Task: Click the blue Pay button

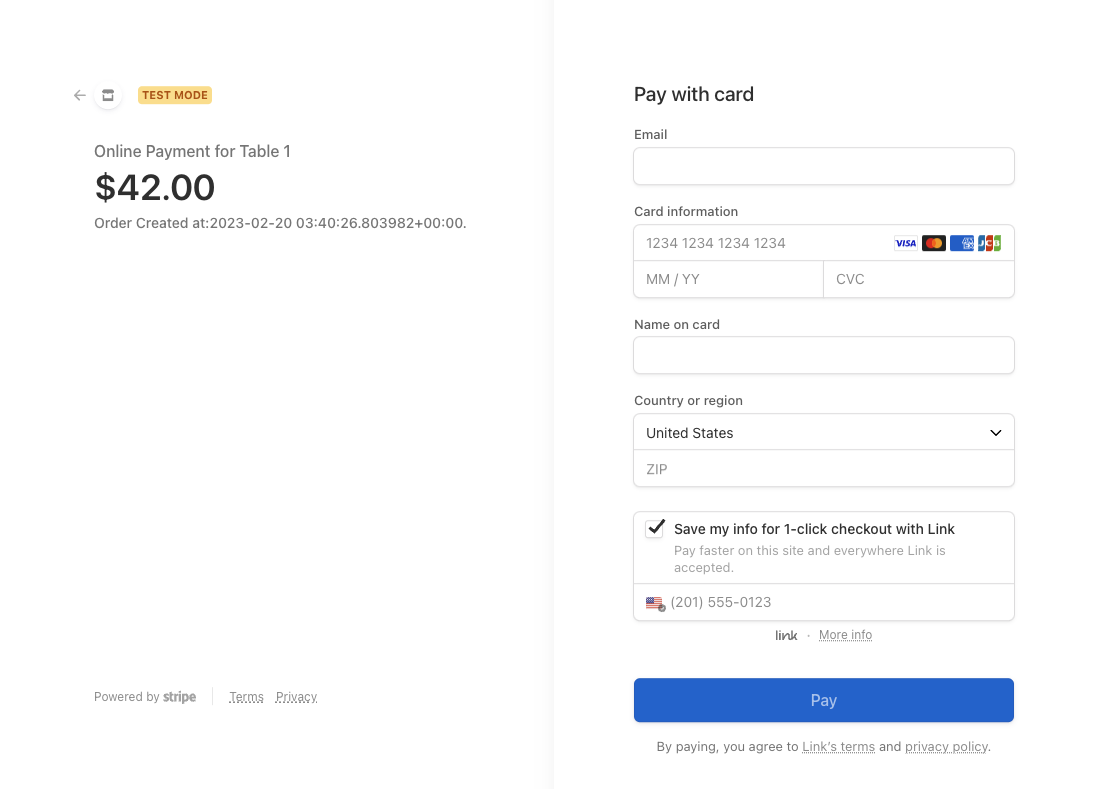Action: click(x=823, y=700)
